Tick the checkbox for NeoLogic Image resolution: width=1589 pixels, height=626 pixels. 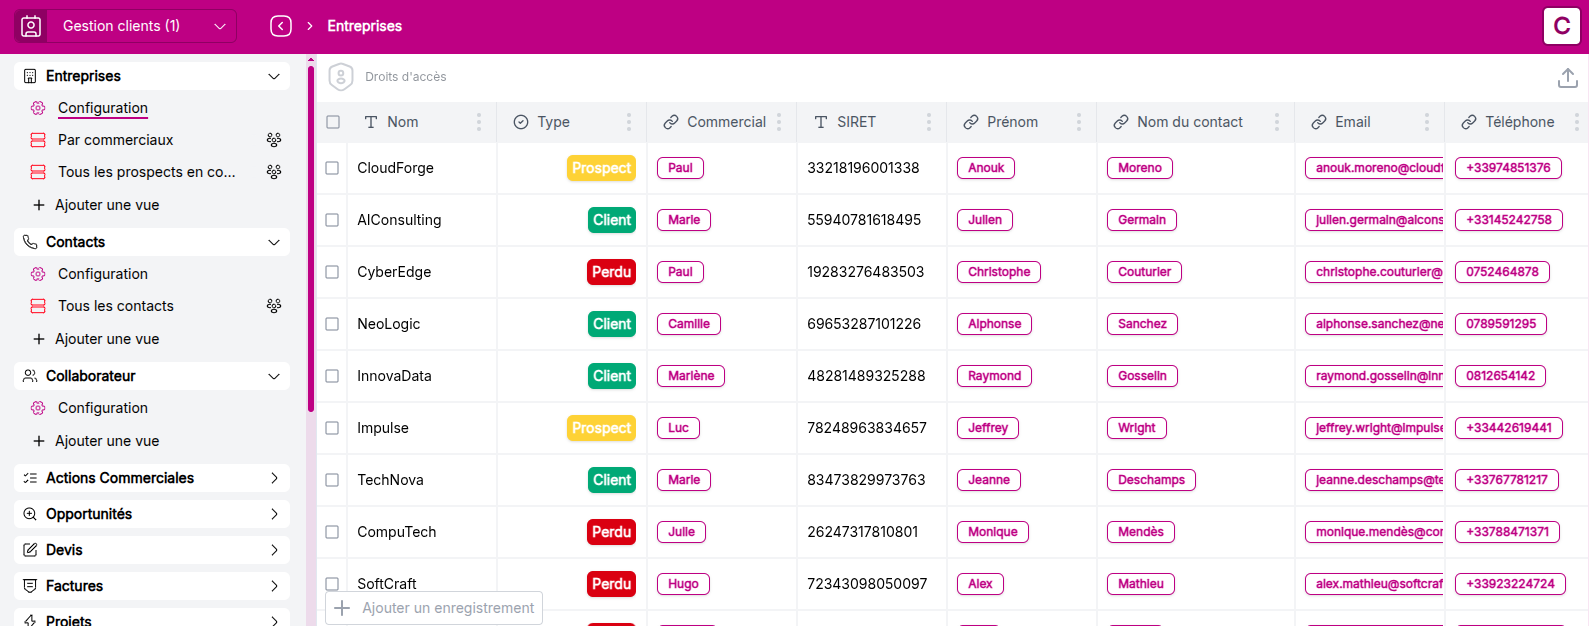pyautogui.click(x=332, y=324)
